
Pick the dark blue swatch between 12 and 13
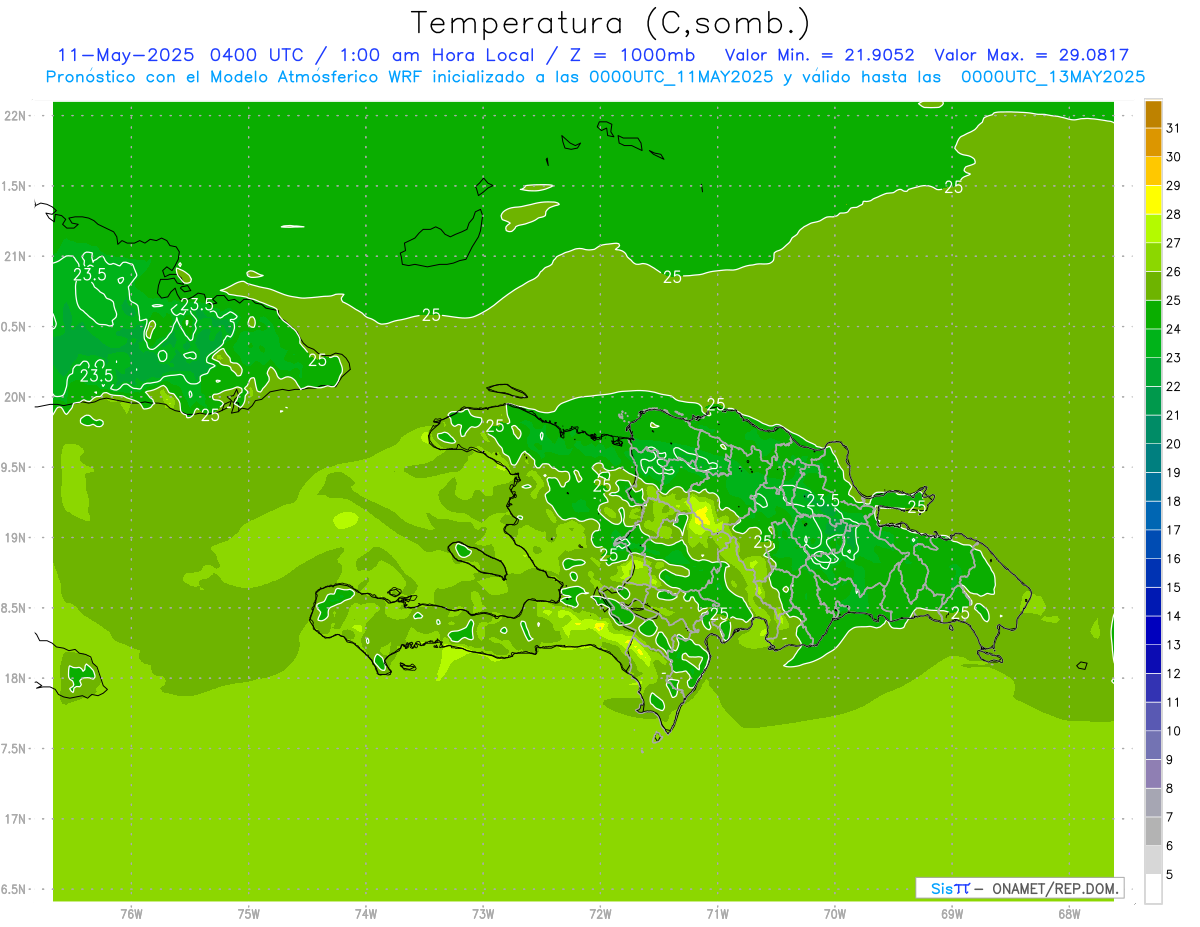click(1153, 659)
